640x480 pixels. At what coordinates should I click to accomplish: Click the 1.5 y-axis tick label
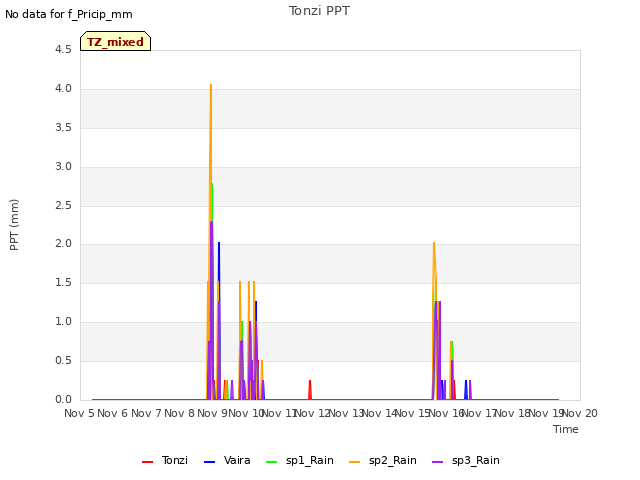click(x=63, y=282)
